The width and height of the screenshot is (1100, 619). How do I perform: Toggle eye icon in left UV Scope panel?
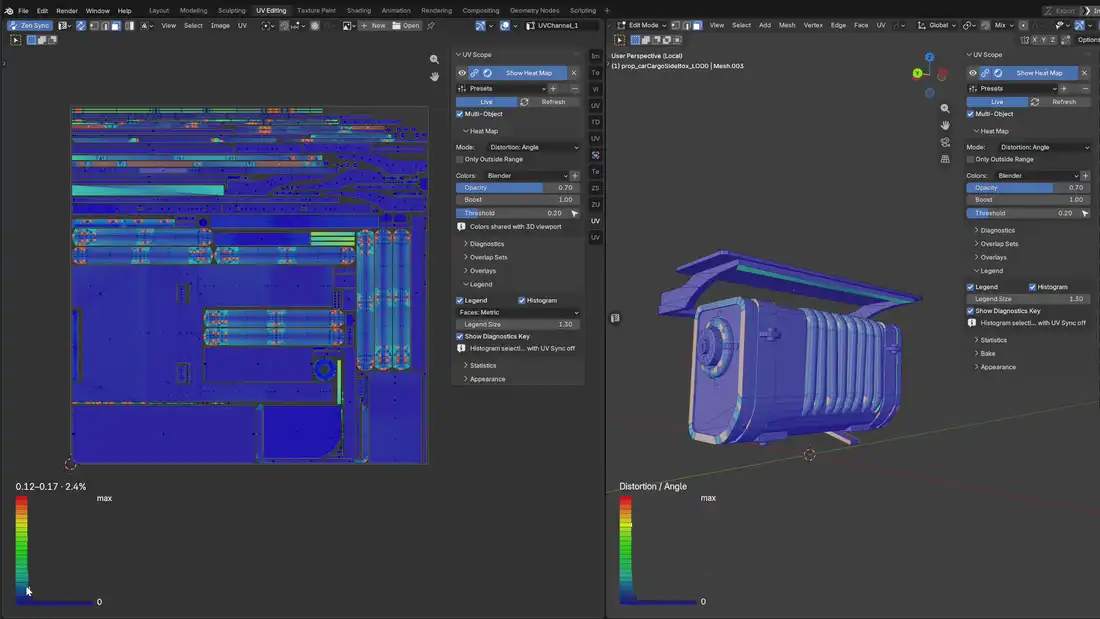[462, 73]
